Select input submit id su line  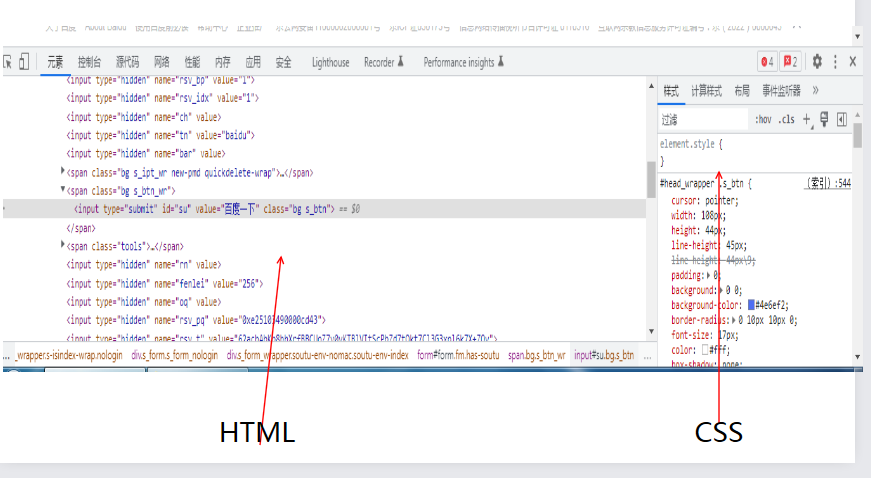(324, 209)
